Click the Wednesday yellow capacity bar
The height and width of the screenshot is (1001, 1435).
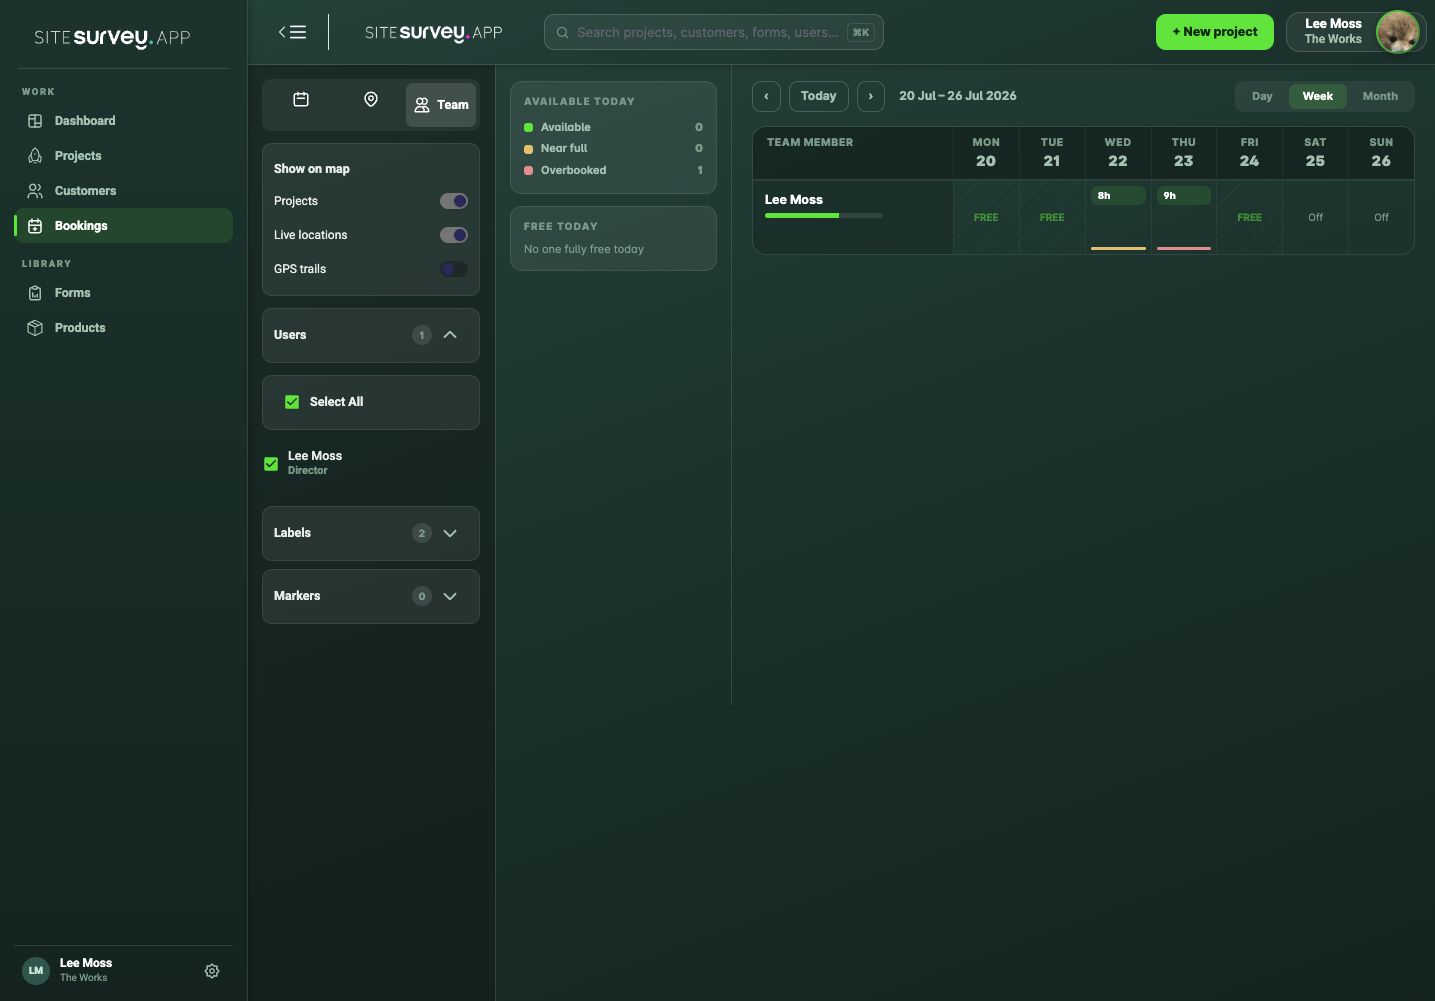tap(1118, 248)
